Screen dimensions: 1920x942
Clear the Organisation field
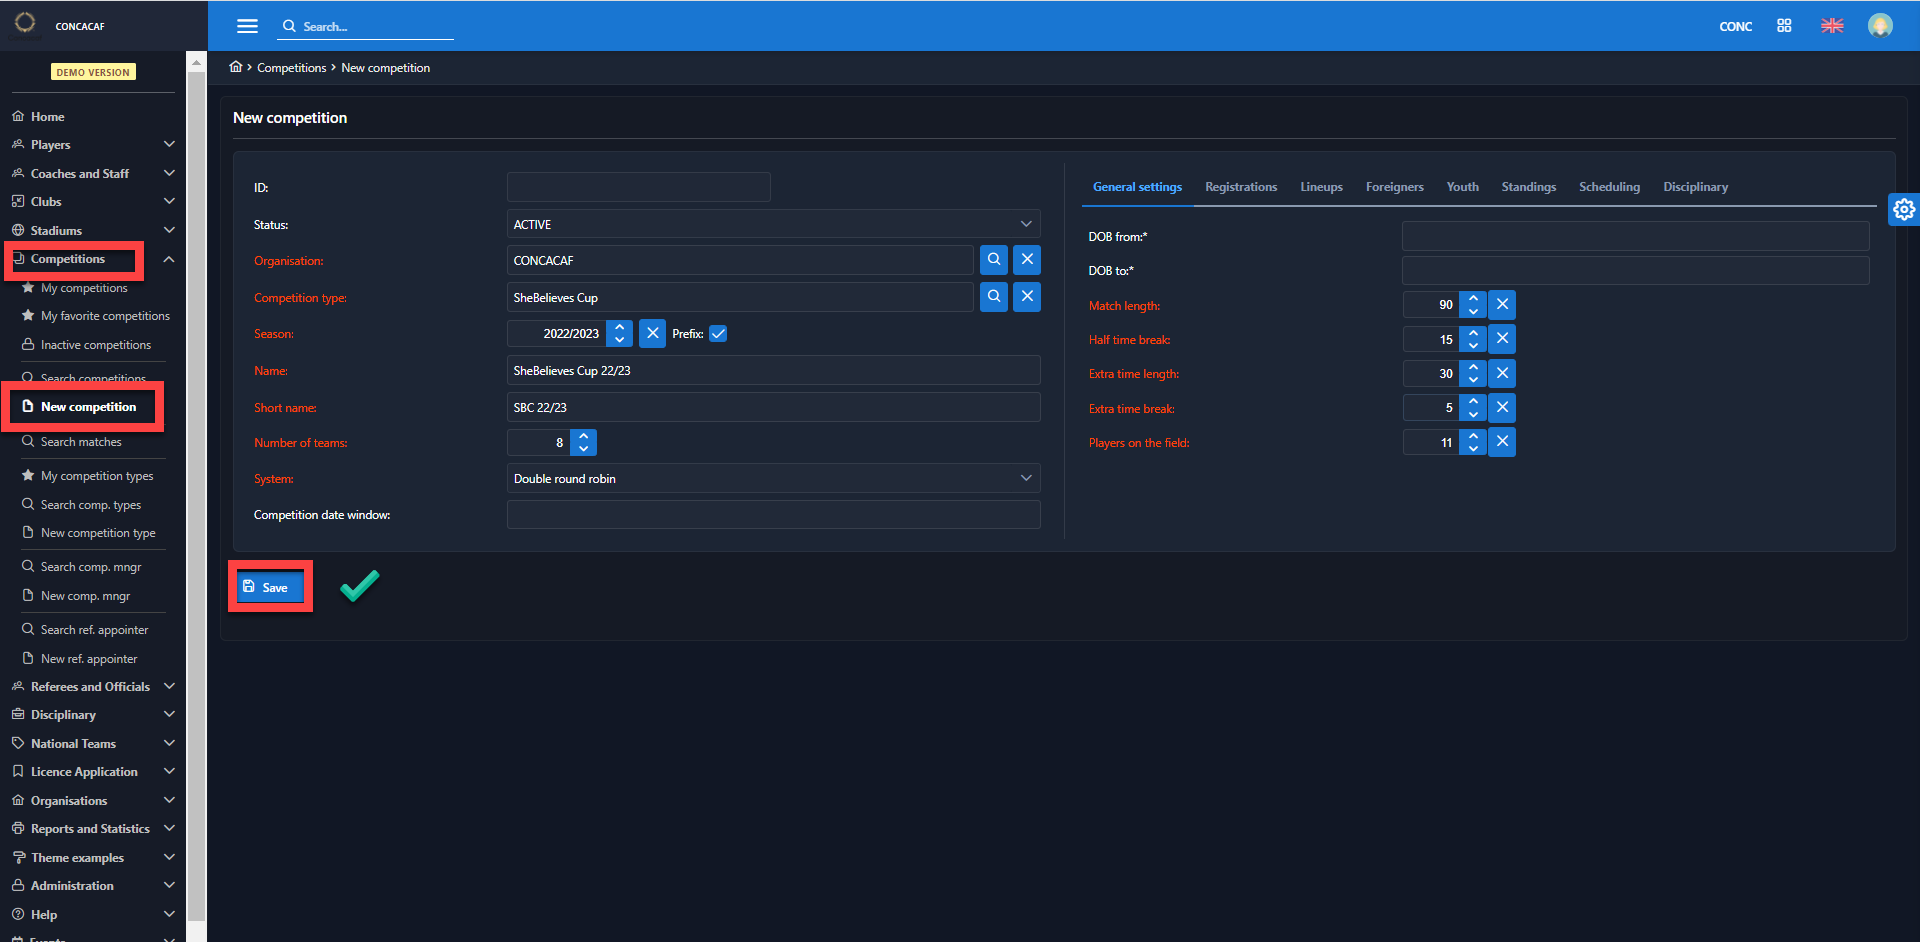(x=1027, y=260)
